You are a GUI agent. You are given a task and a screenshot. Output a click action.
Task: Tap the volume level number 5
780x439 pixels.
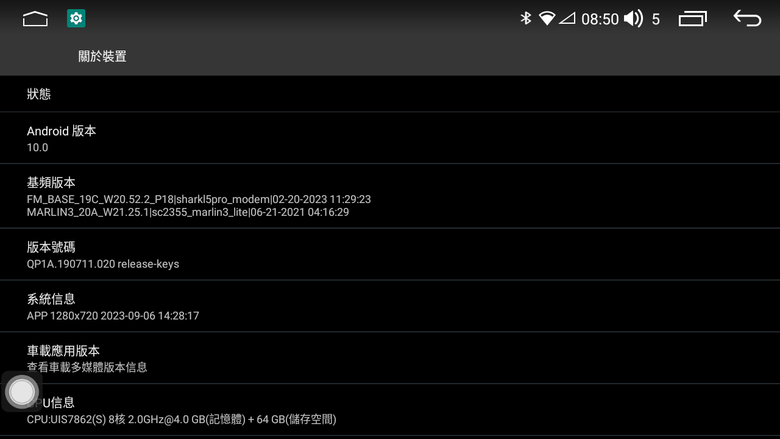[x=656, y=19]
